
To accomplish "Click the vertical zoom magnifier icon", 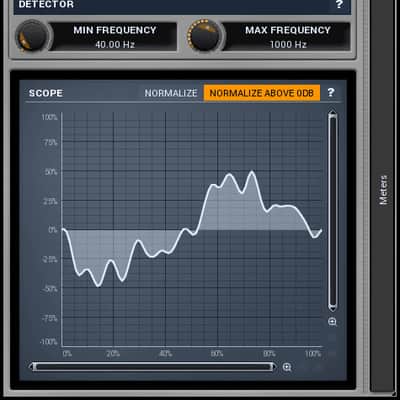I will 332,322.
